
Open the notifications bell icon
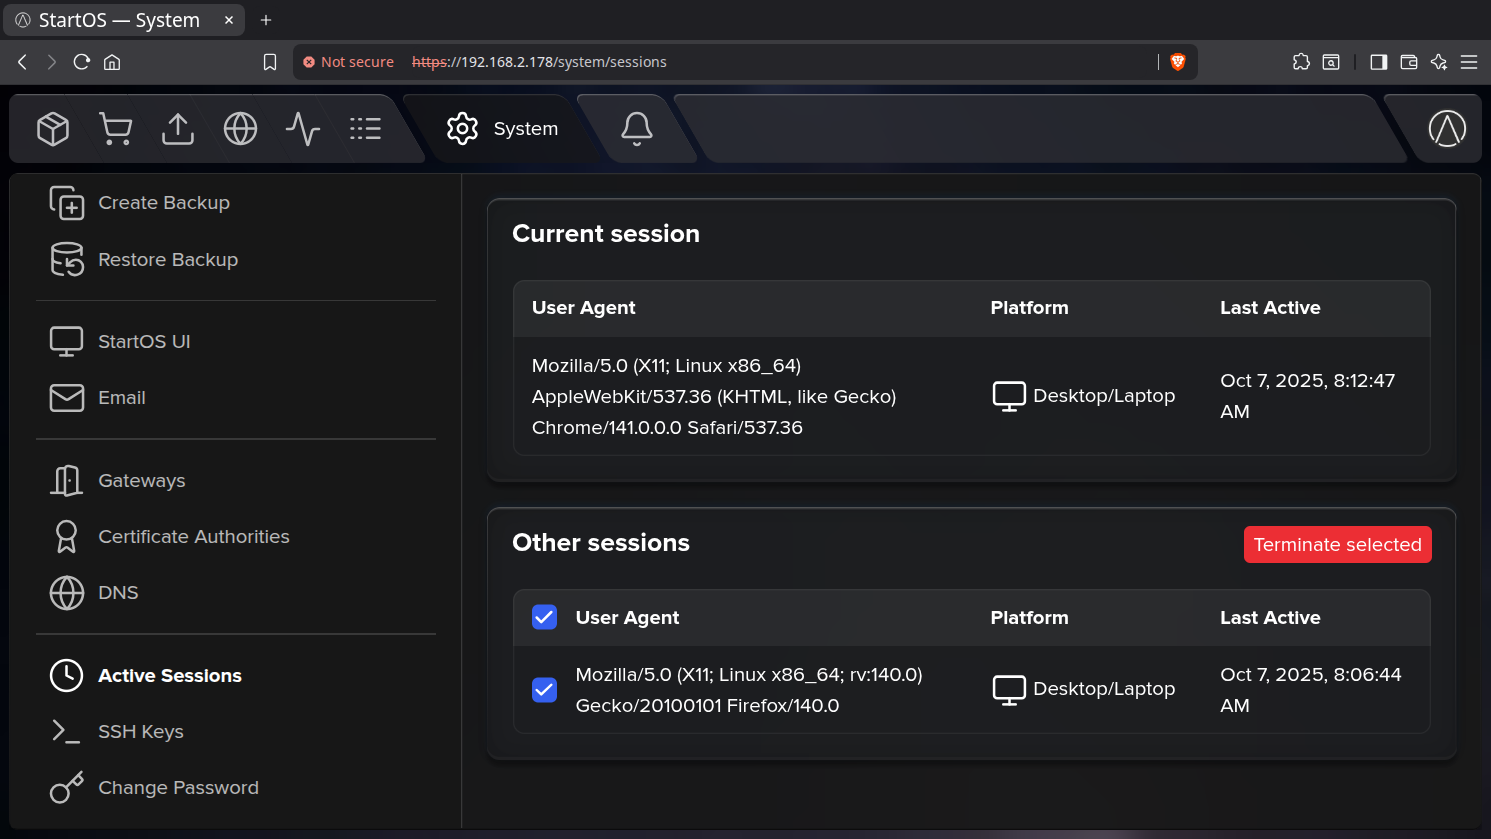click(637, 128)
